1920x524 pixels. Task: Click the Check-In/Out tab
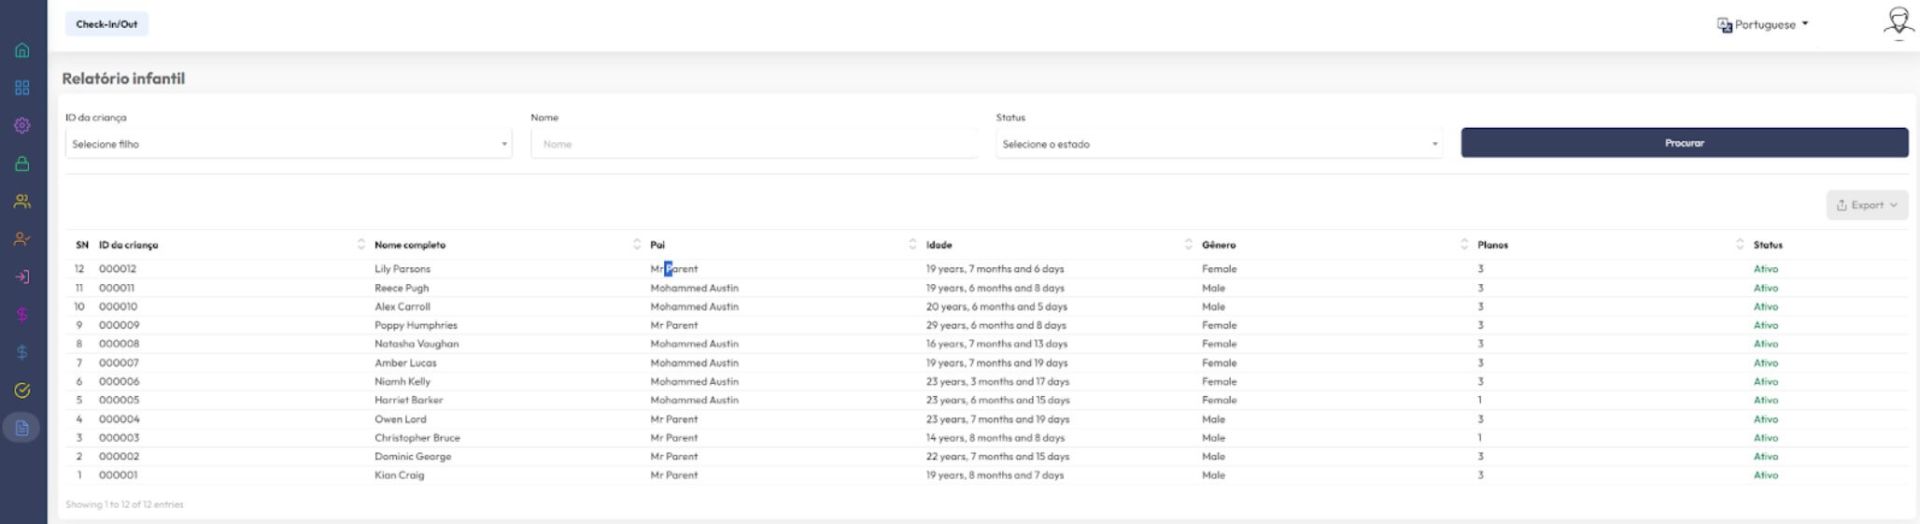107,24
